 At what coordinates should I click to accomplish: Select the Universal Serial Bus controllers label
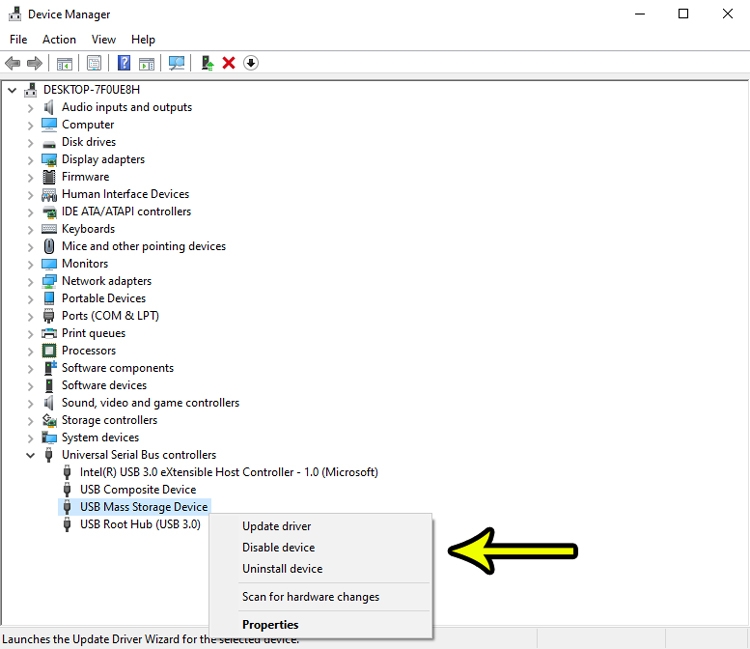click(x=139, y=455)
